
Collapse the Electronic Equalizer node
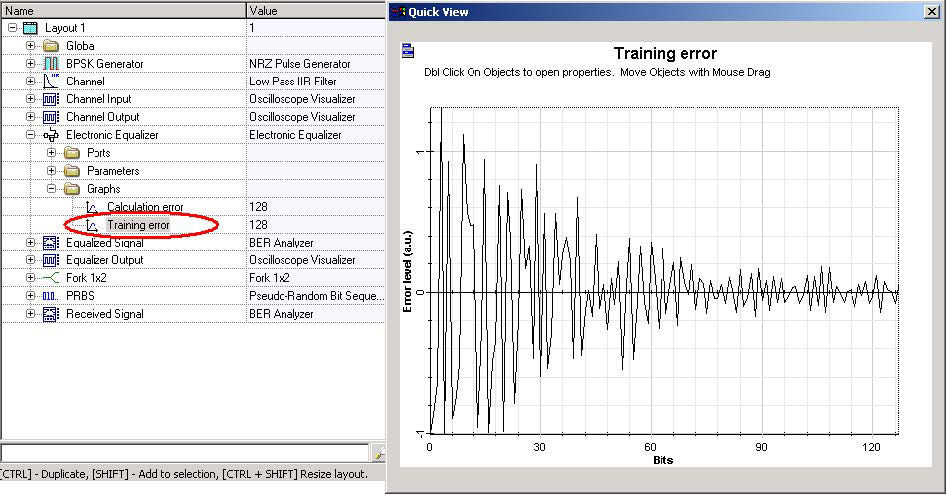30,135
